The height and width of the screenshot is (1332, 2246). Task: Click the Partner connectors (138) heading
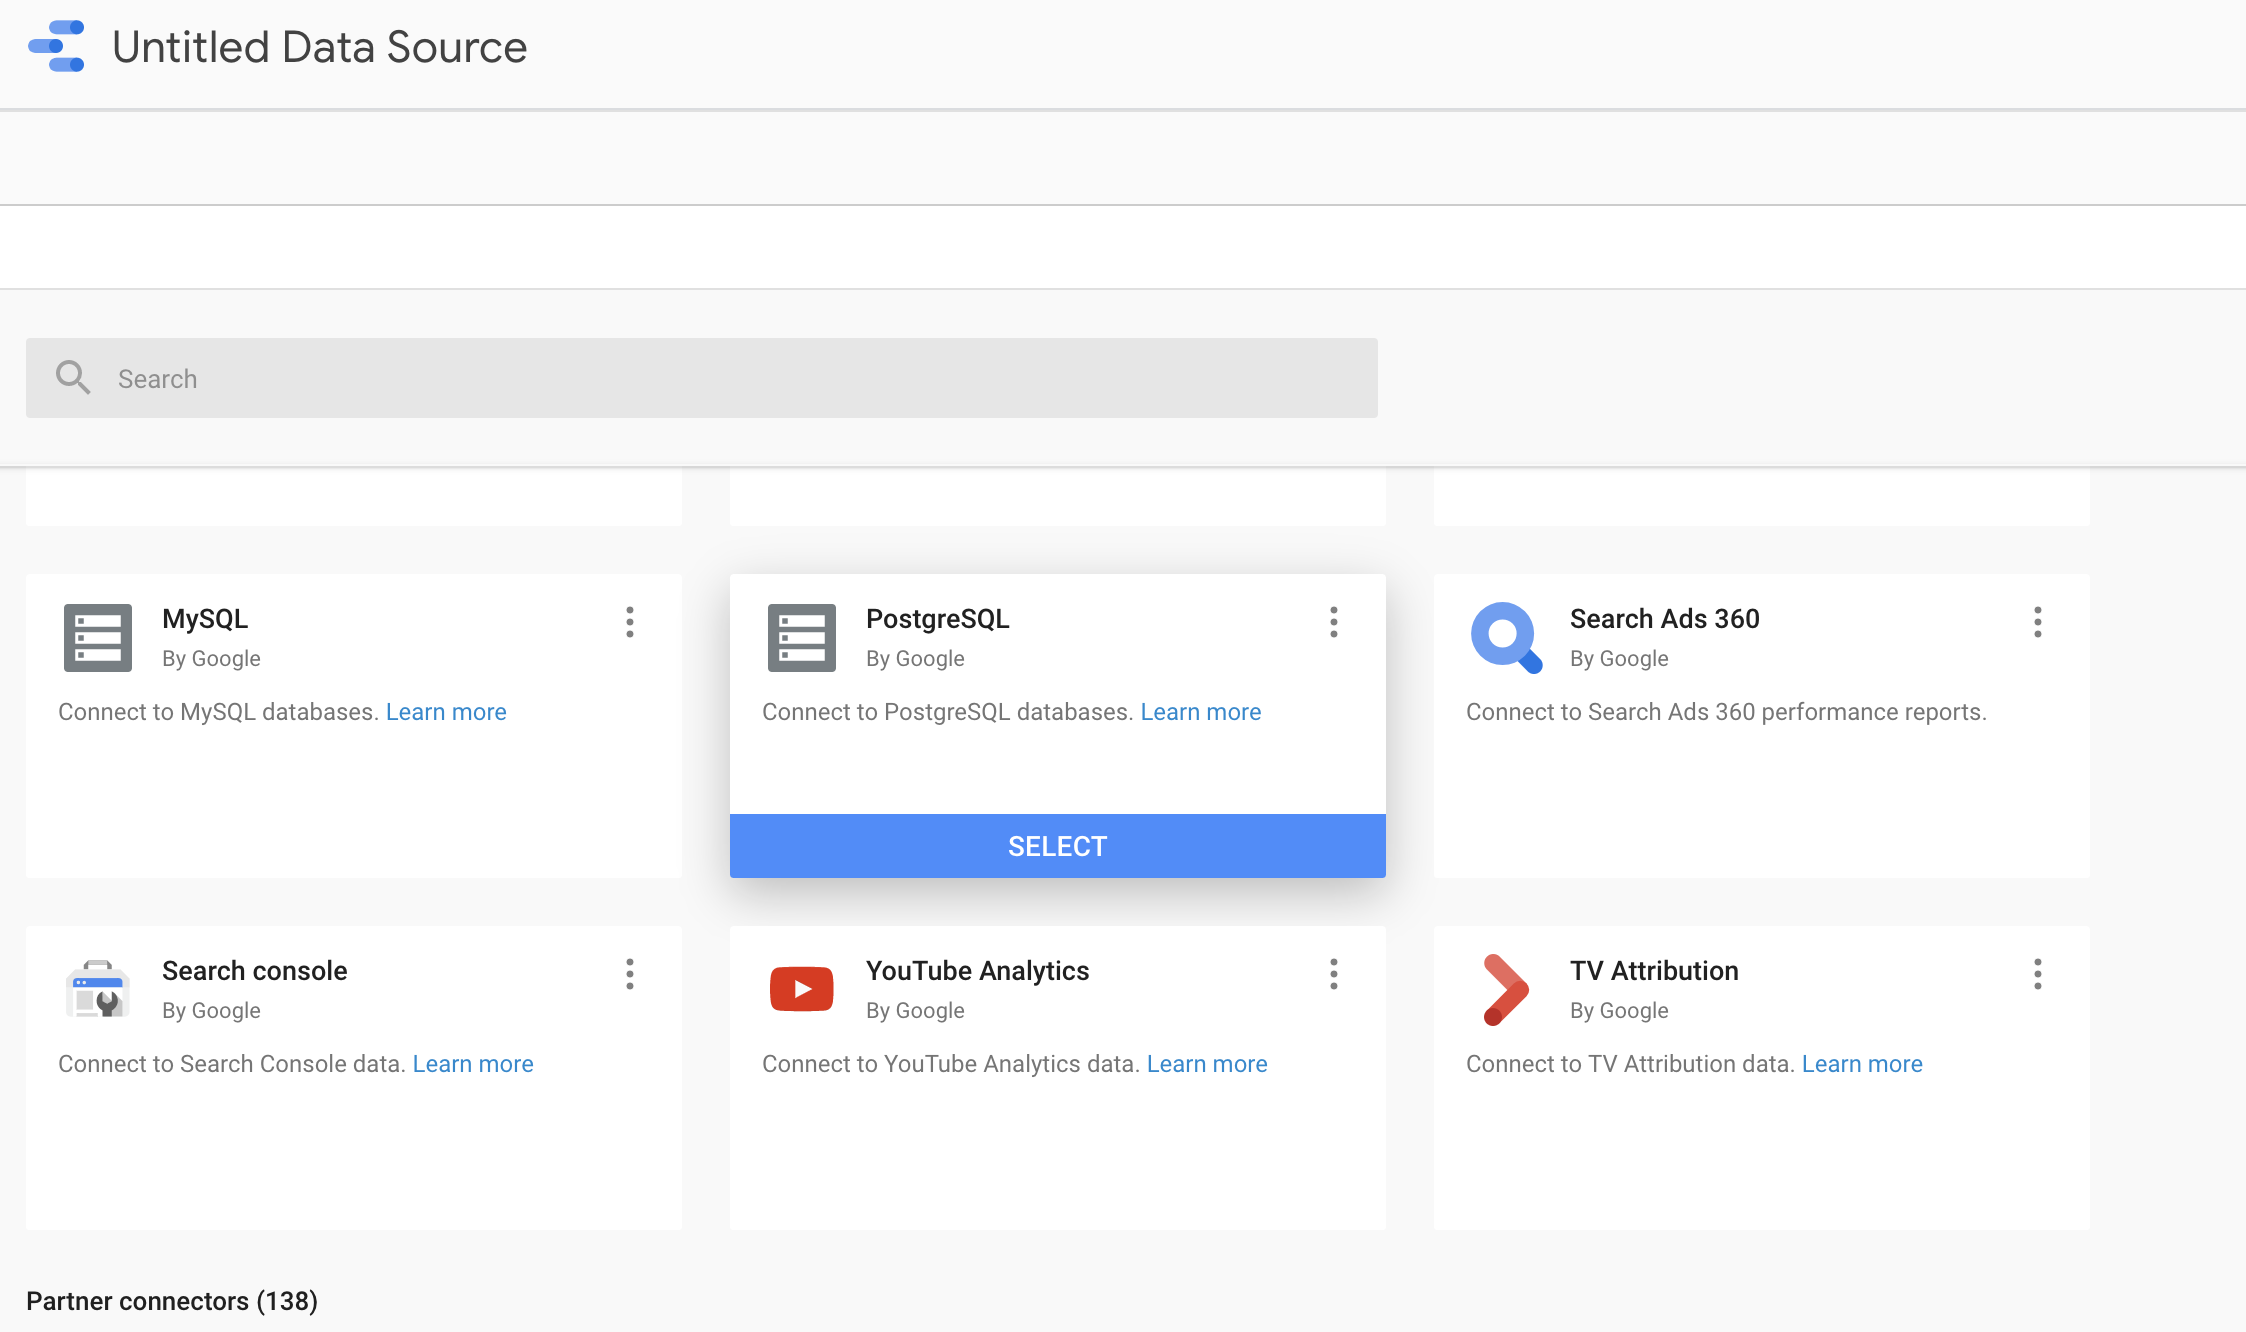tap(172, 1301)
